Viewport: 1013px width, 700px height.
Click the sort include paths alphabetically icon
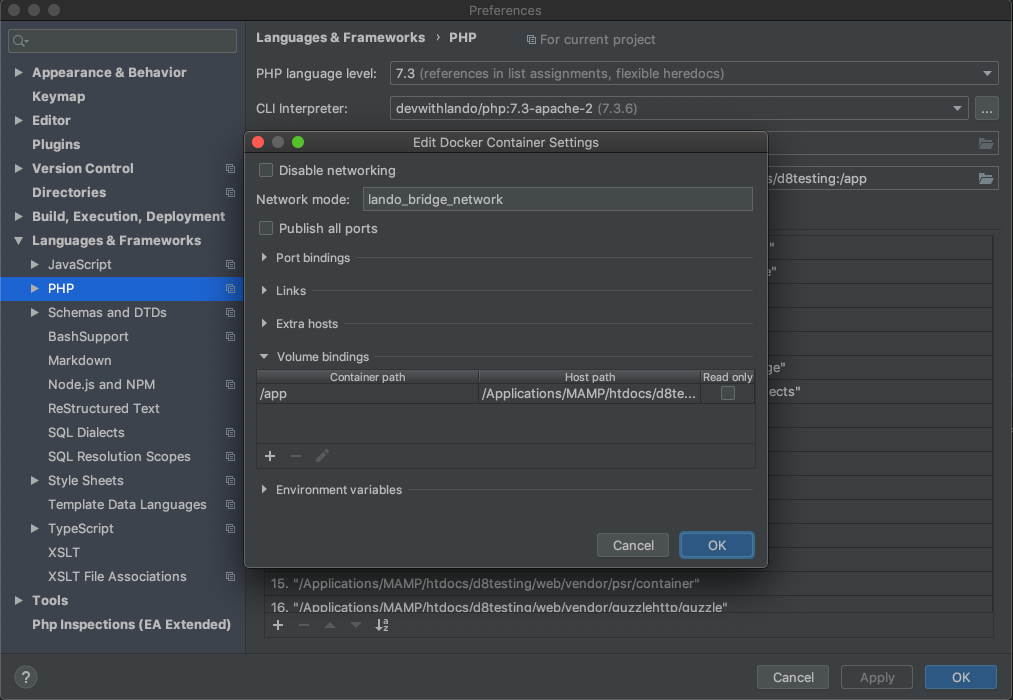point(382,625)
